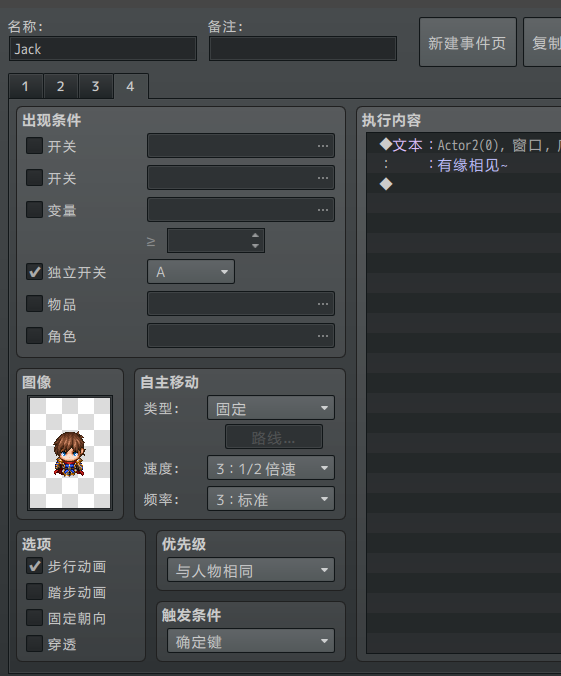Uncheck the 独立开关 condition
Image resolution: width=561 pixels, height=676 pixels.
(x=34, y=272)
